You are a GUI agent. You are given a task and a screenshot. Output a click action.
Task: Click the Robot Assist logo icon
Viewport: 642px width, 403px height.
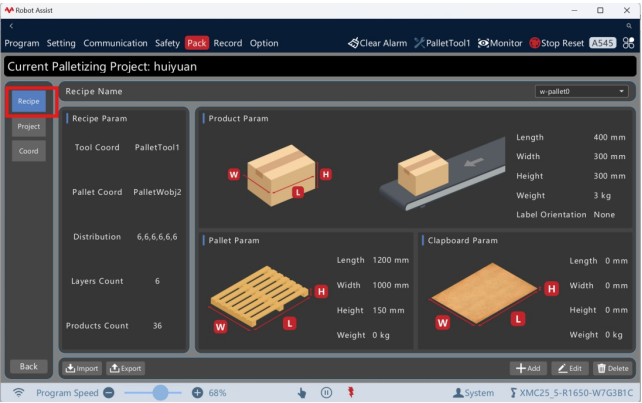click(x=9, y=10)
